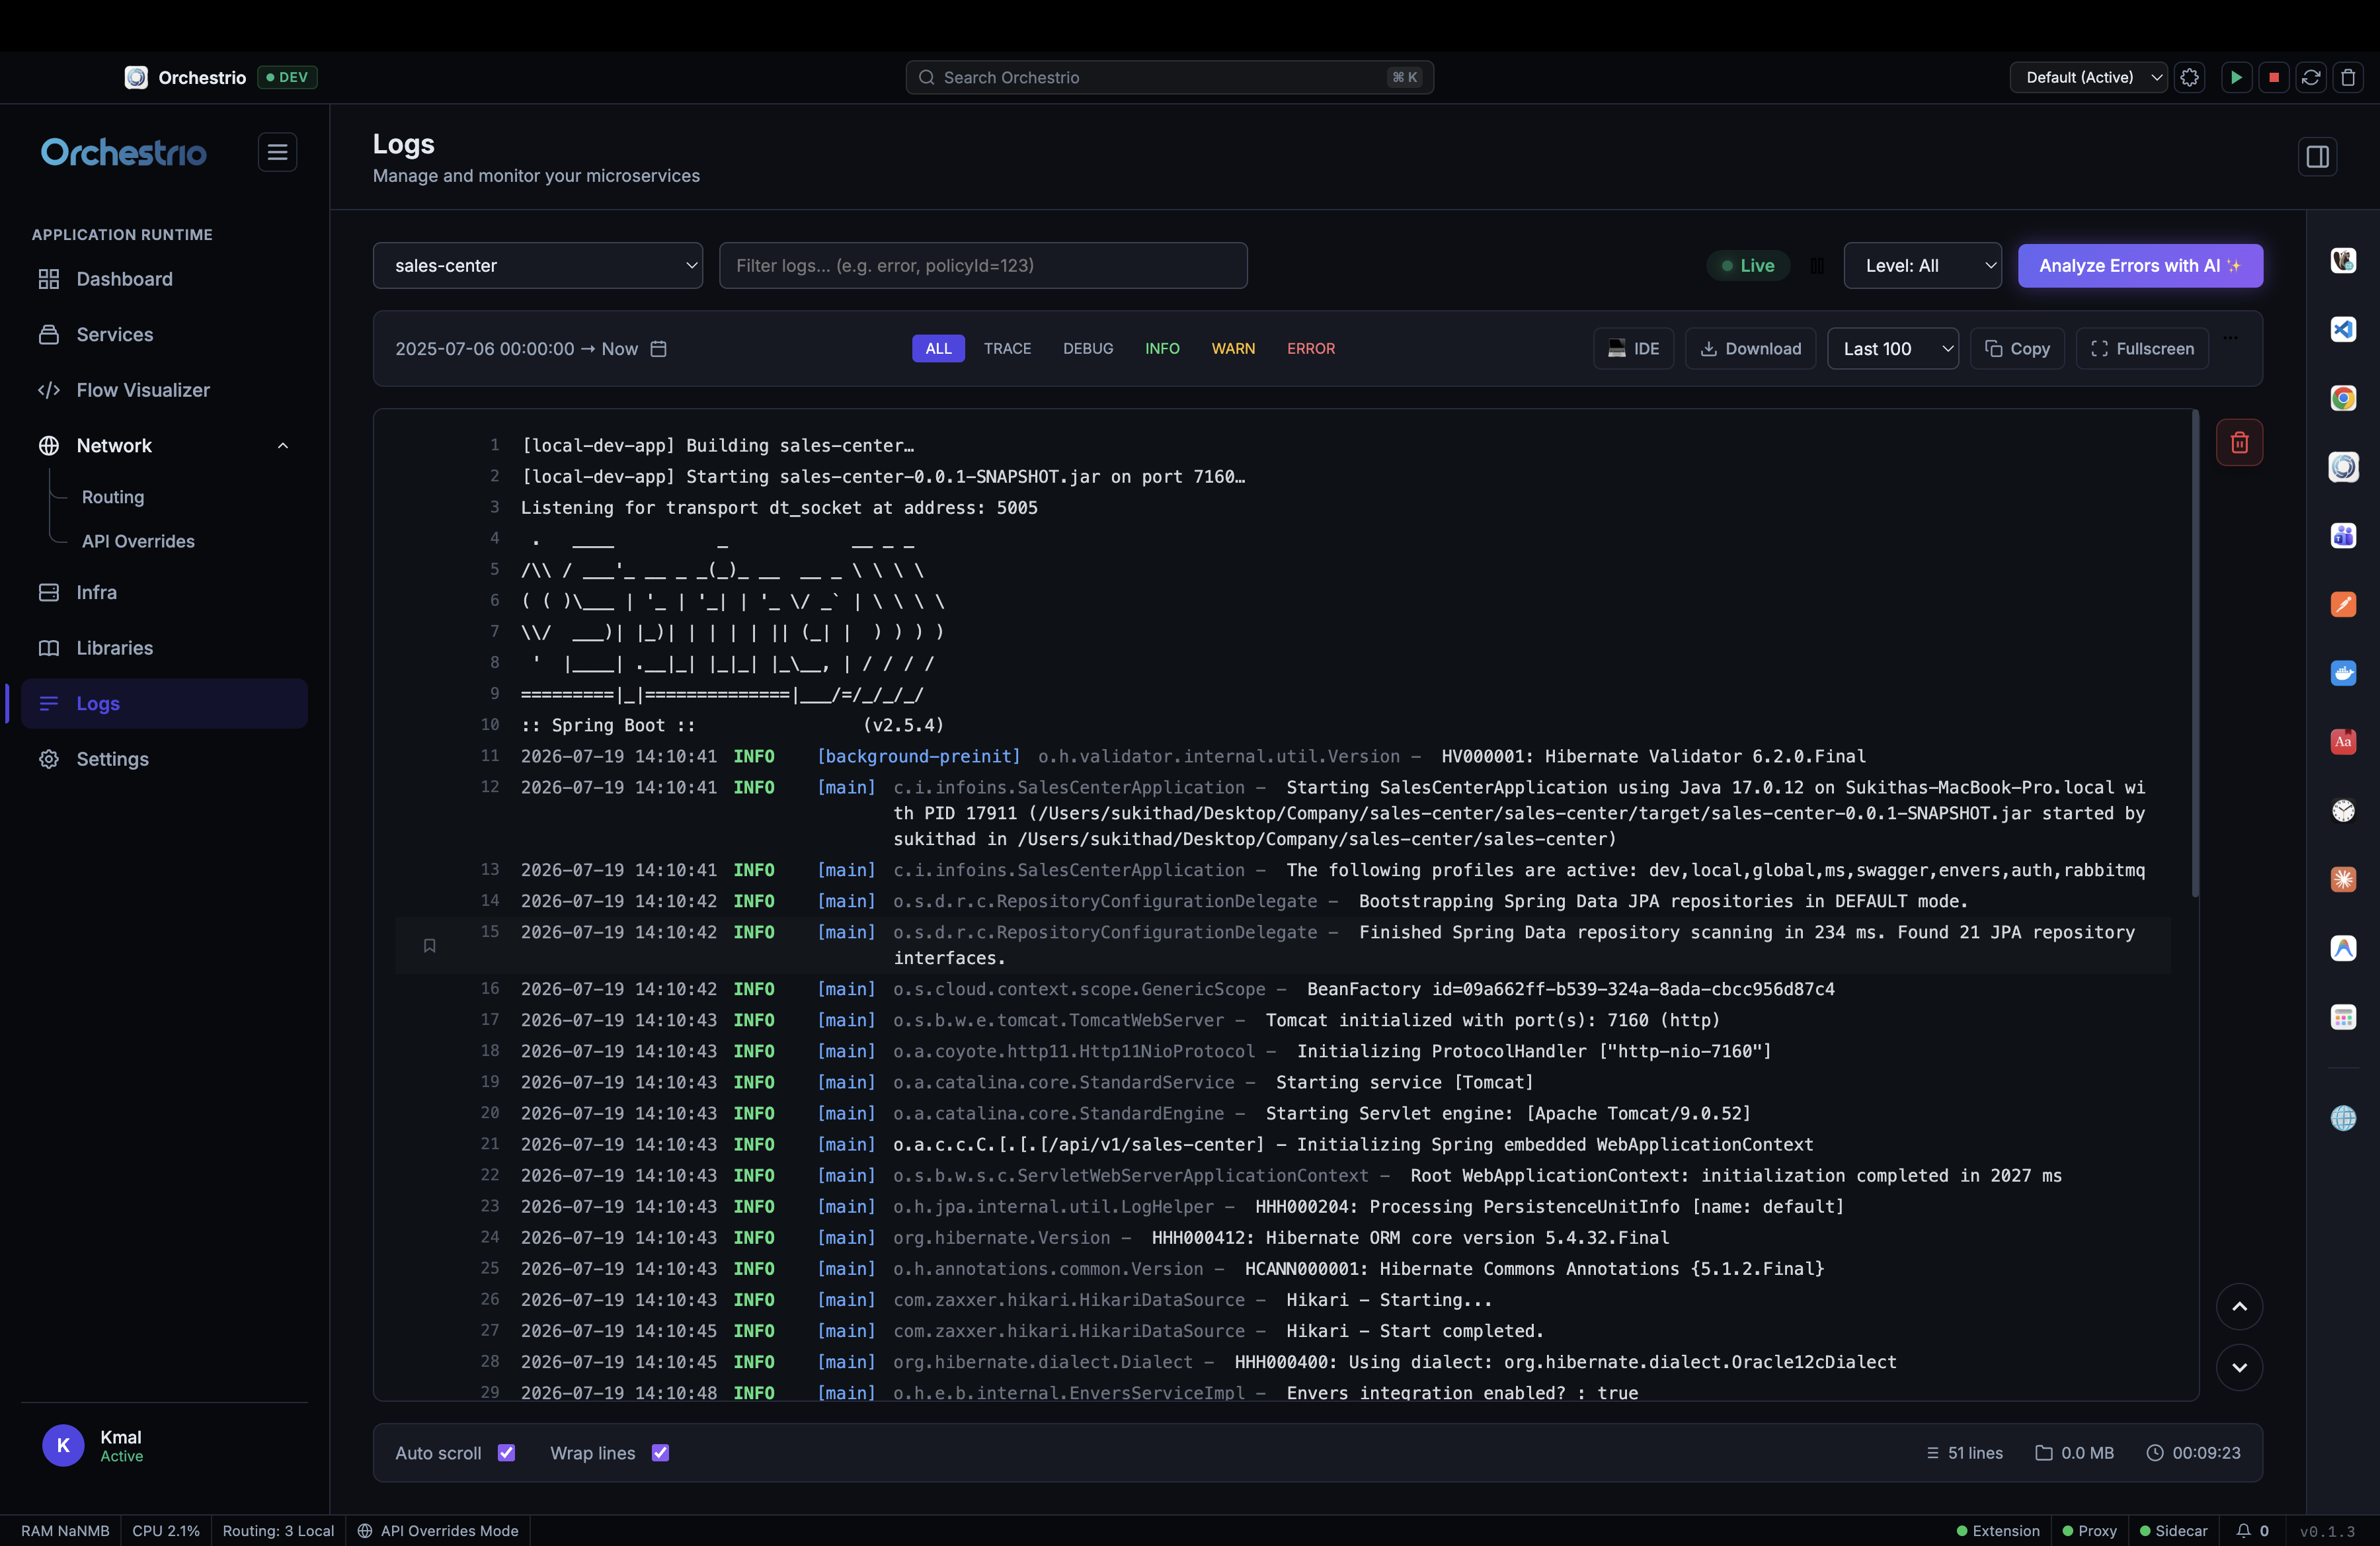
Task: Toggle the right side panel icon
Action: click(x=2317, y=157)
